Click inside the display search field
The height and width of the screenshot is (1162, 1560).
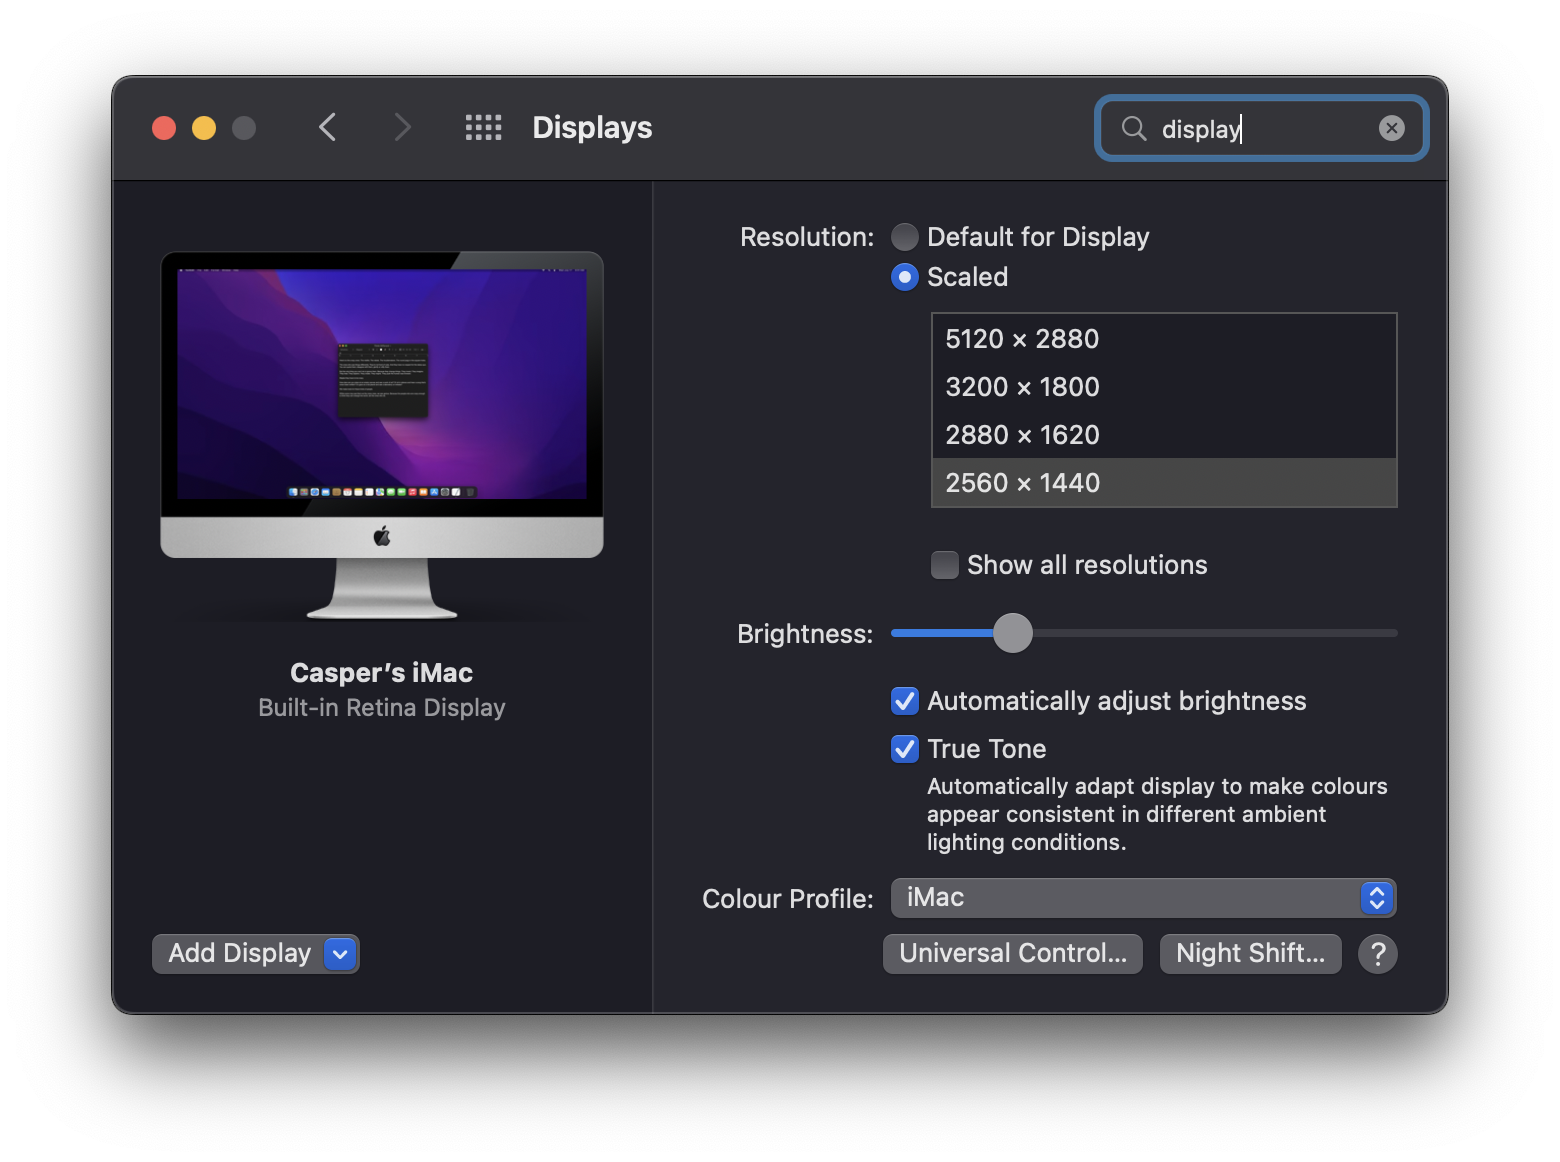pos(1261,128)
